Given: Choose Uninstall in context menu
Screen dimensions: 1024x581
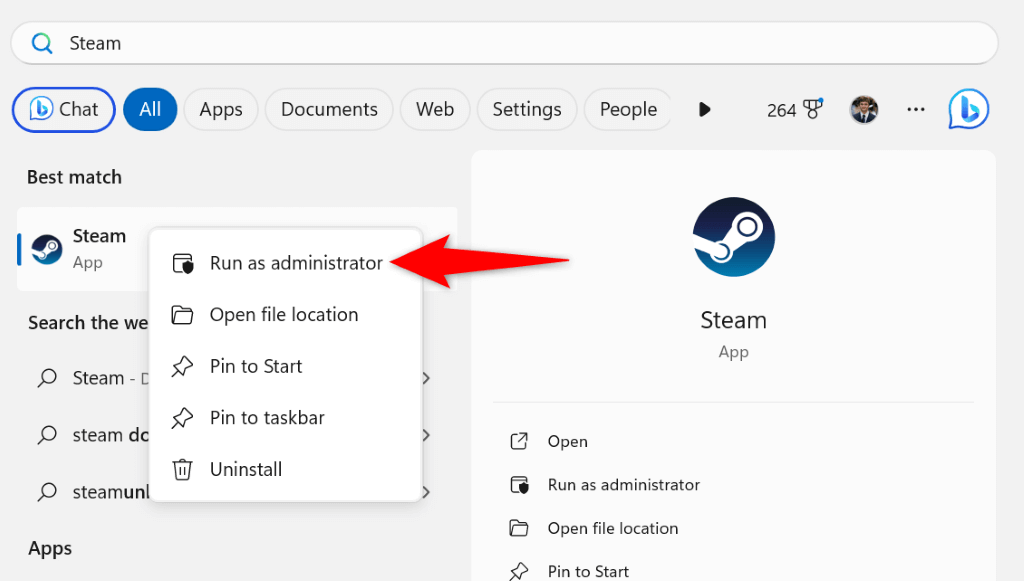Looking at the screenshot, I should coord(286,469).
